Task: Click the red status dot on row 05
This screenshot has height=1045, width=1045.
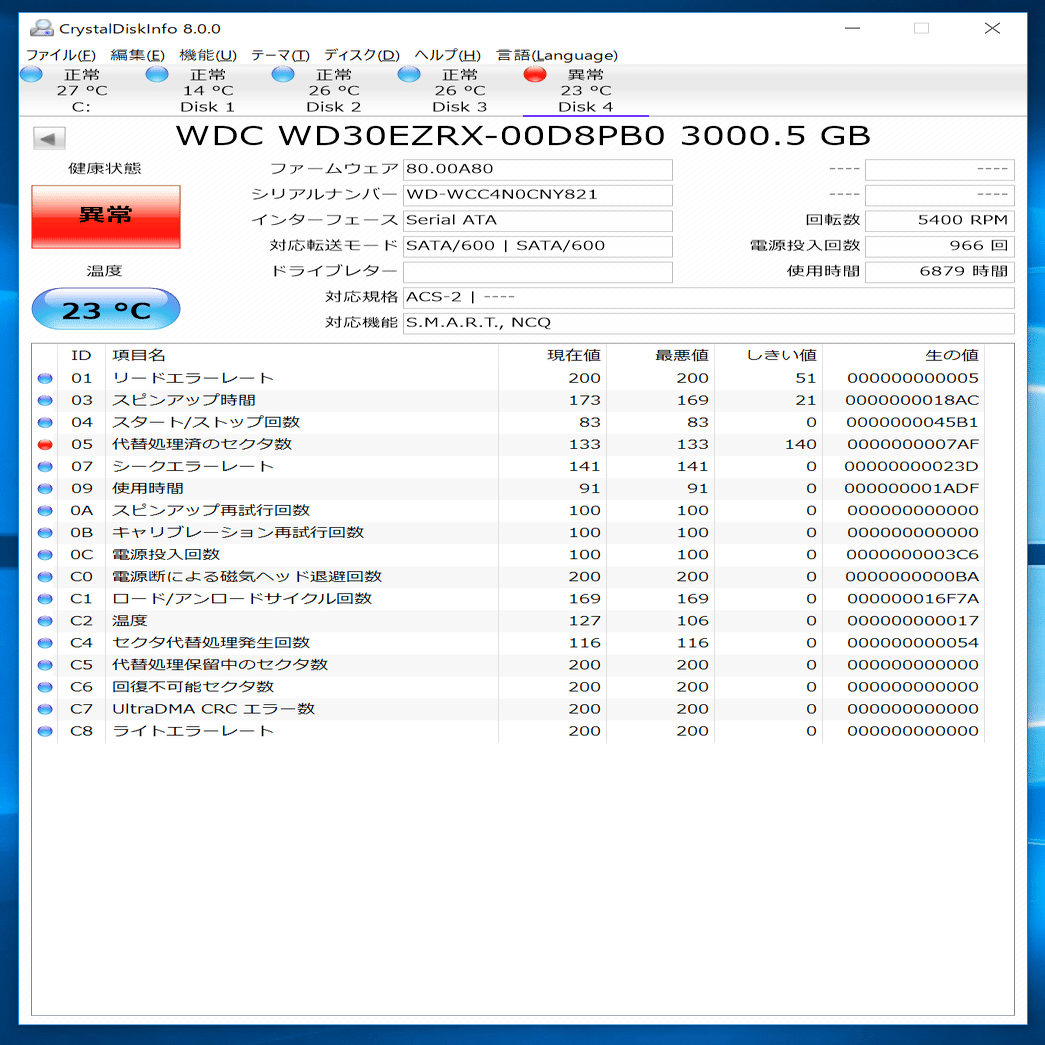Action: coord(45,445)
